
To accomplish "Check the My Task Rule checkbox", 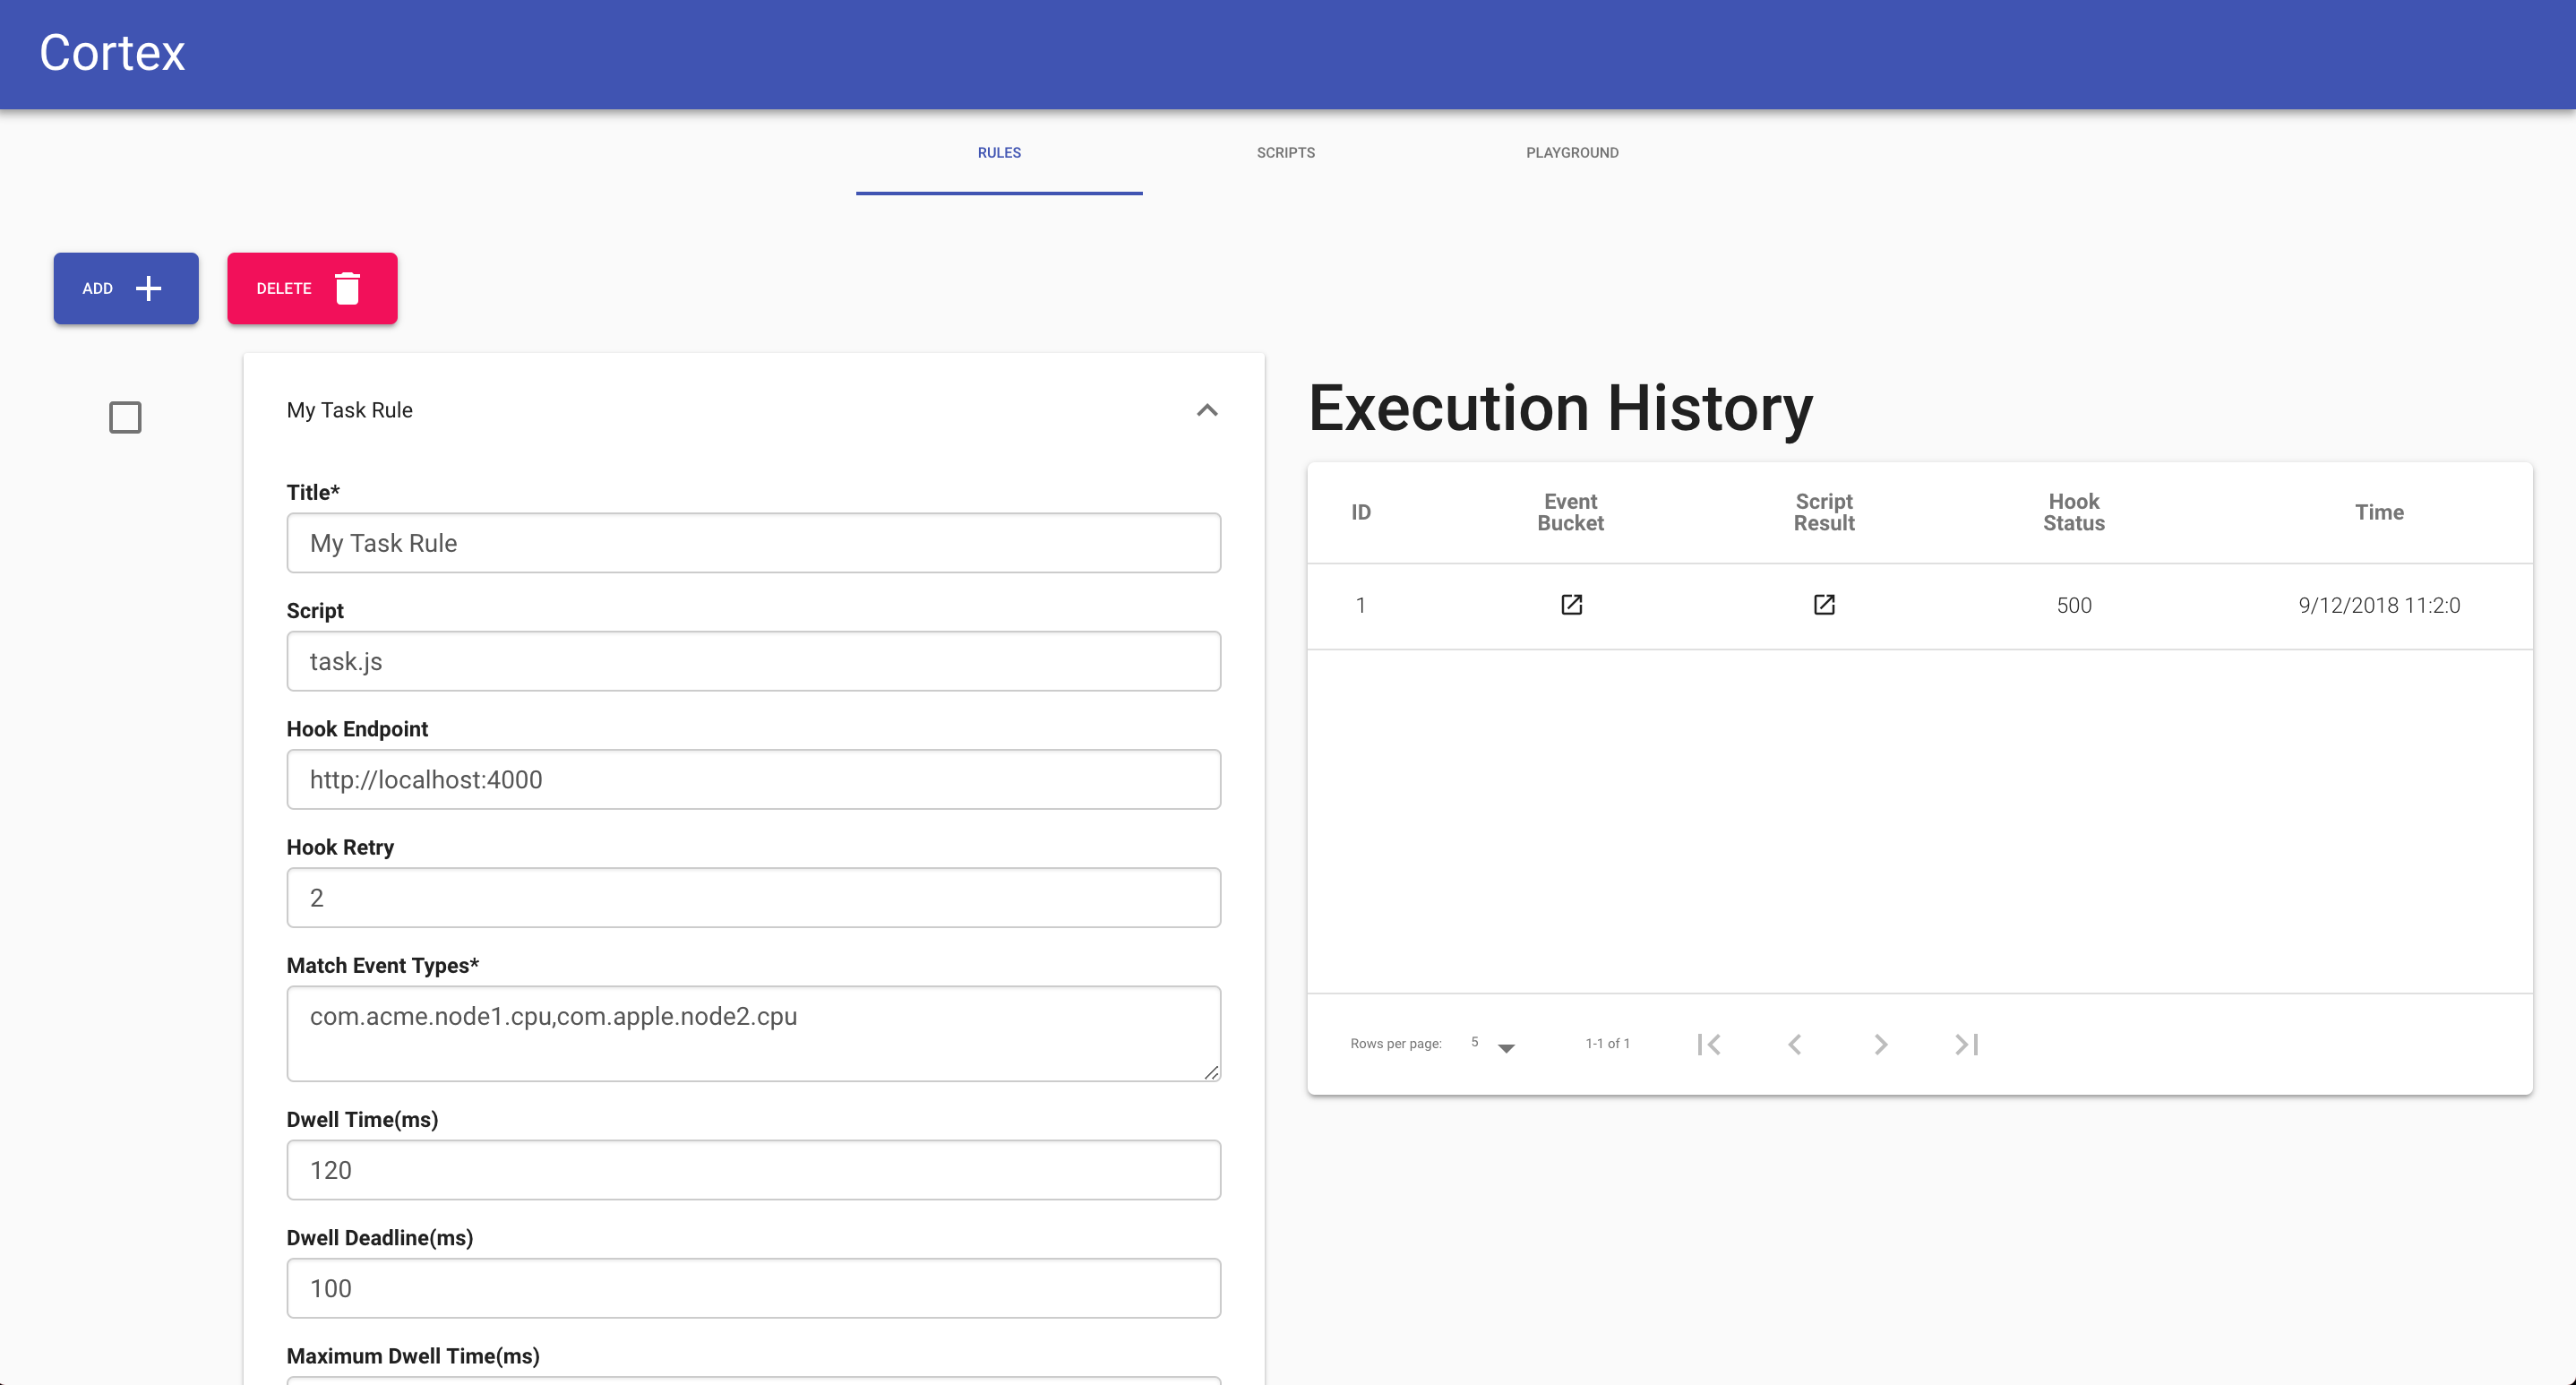I will [125, 417].
